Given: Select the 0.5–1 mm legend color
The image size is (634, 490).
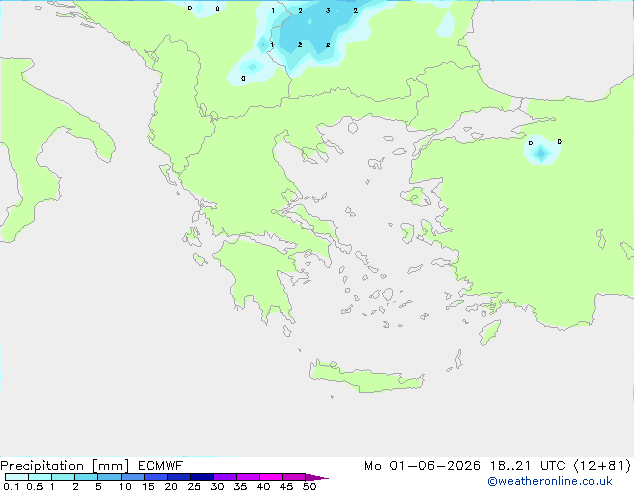Looking at the screenshot, I should (40, 477).
